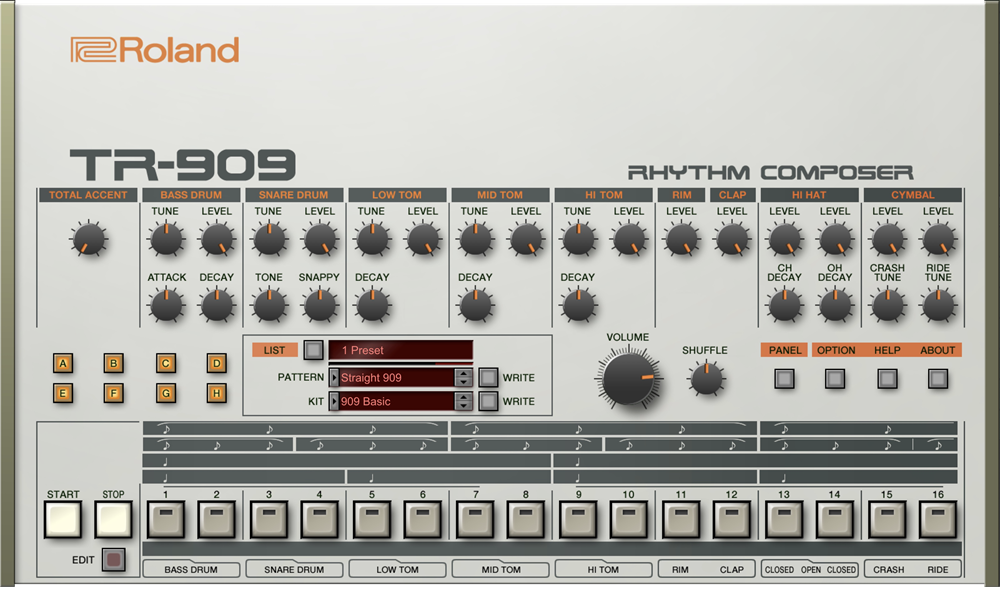The width and height of the screenshot is (1000, 609).
Task: Click the Low Tom DECAY knob
Action: [x=372, y=305]
